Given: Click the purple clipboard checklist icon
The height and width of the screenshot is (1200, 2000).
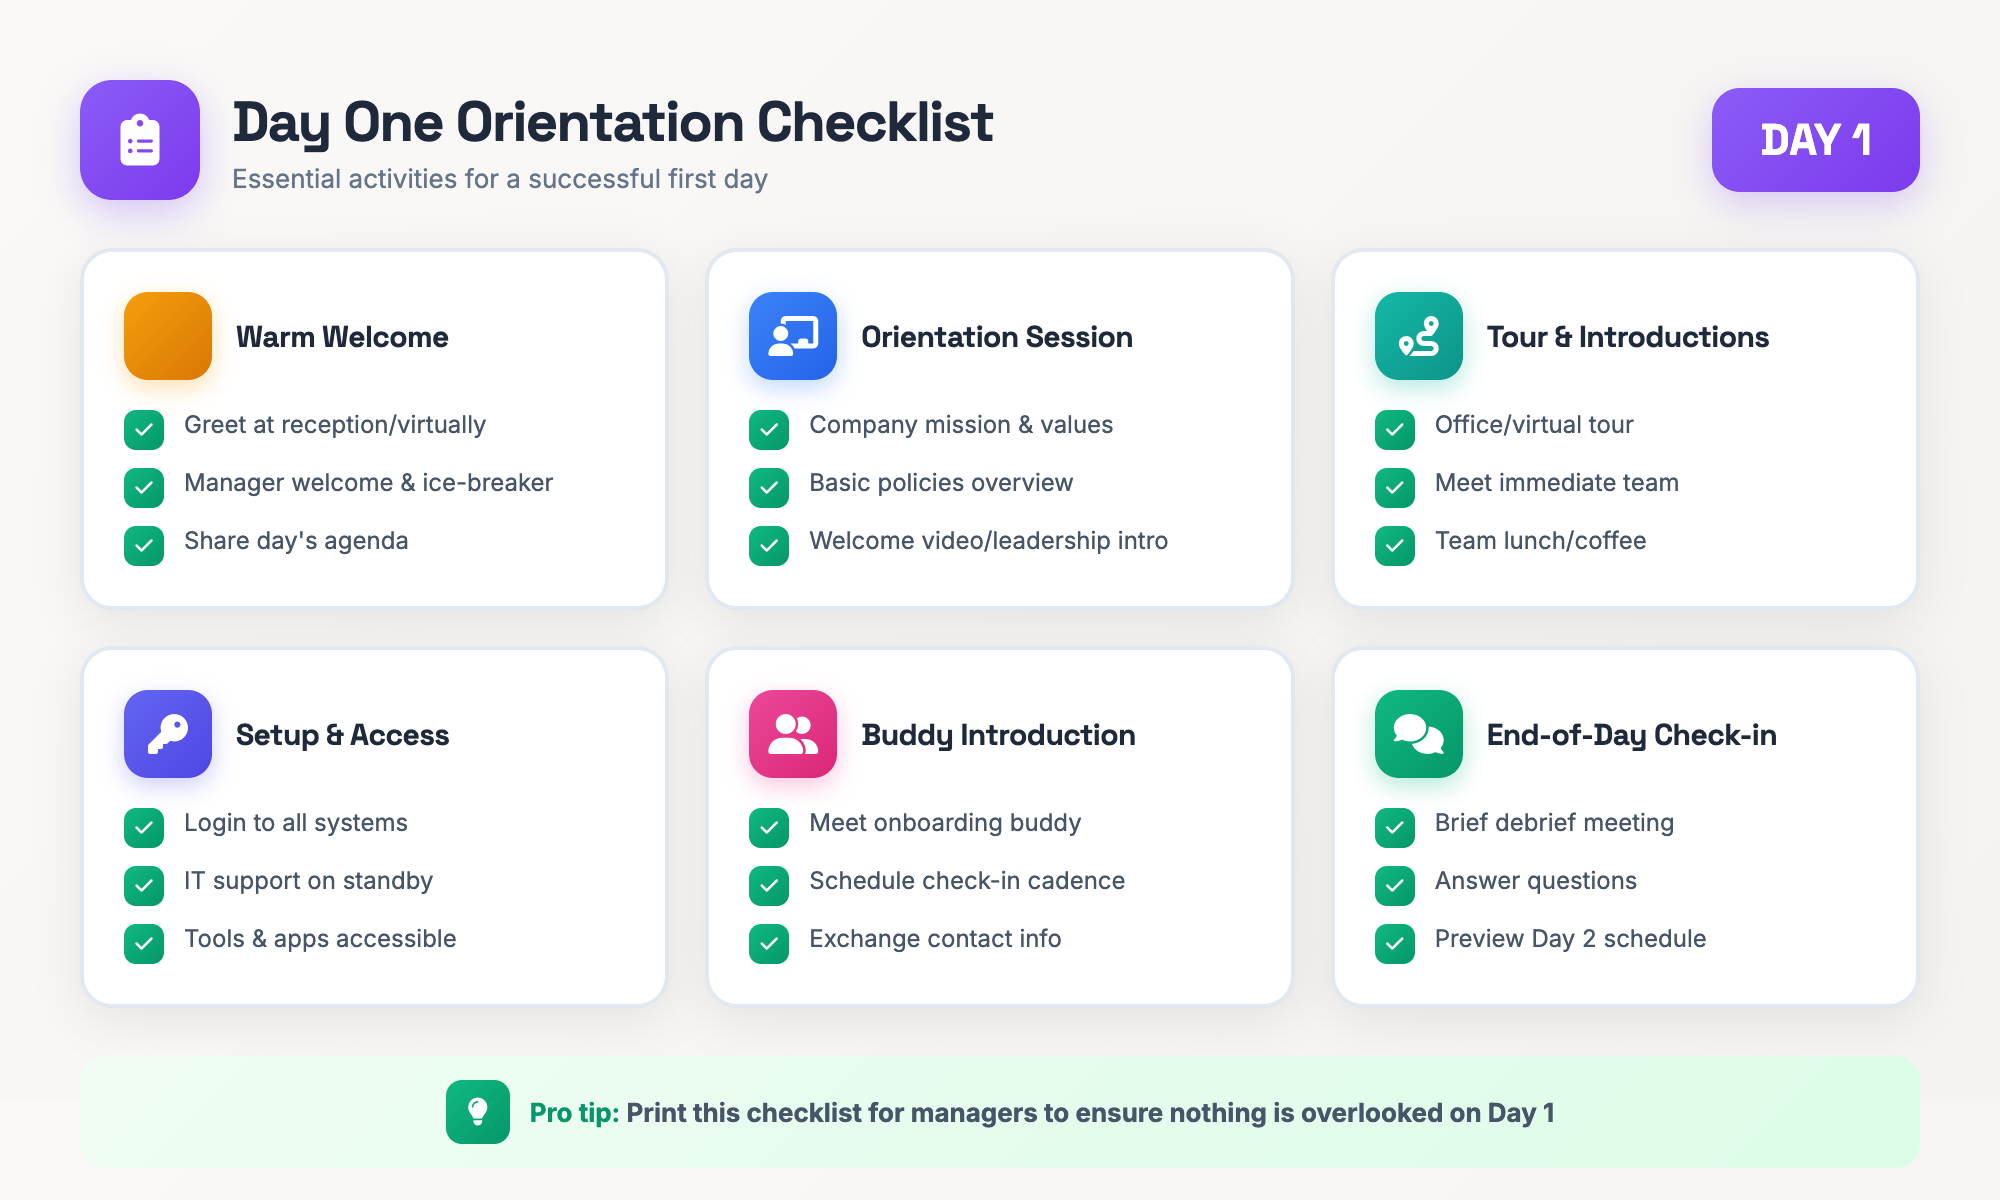Looking at the screenshot, I should tap(140, 140).
